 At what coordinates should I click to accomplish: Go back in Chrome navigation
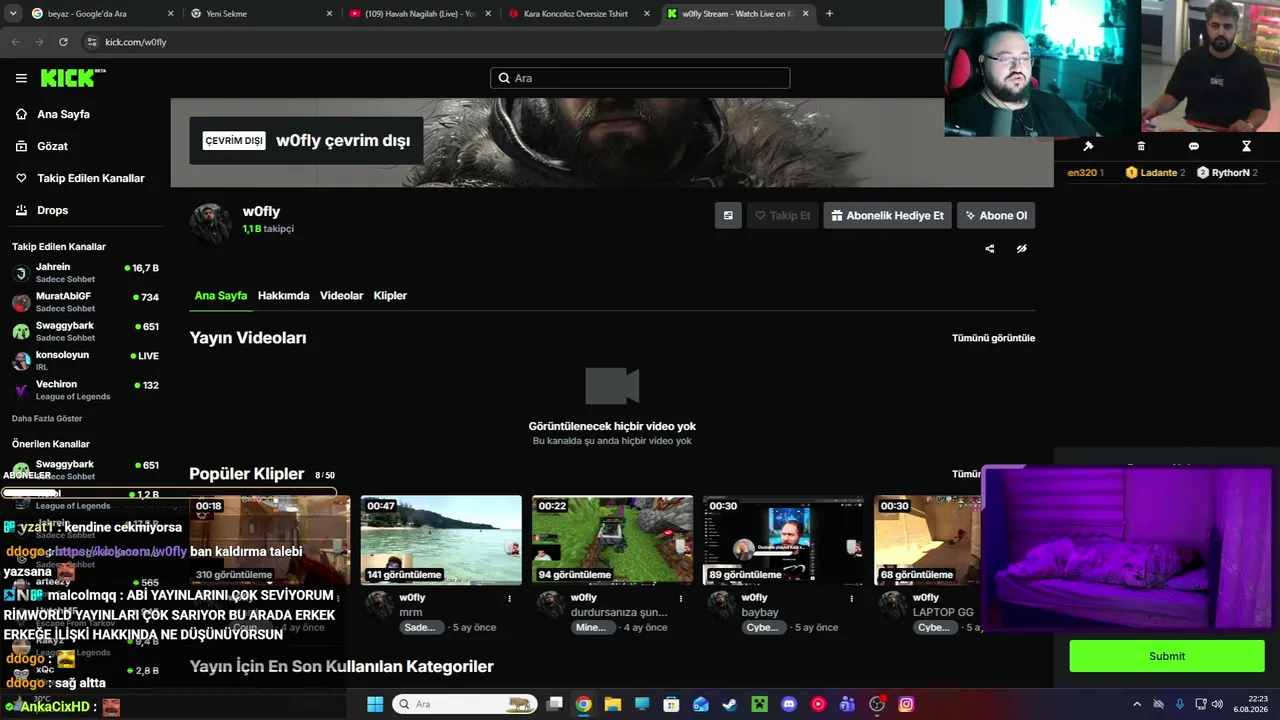(x=15, y=42)
